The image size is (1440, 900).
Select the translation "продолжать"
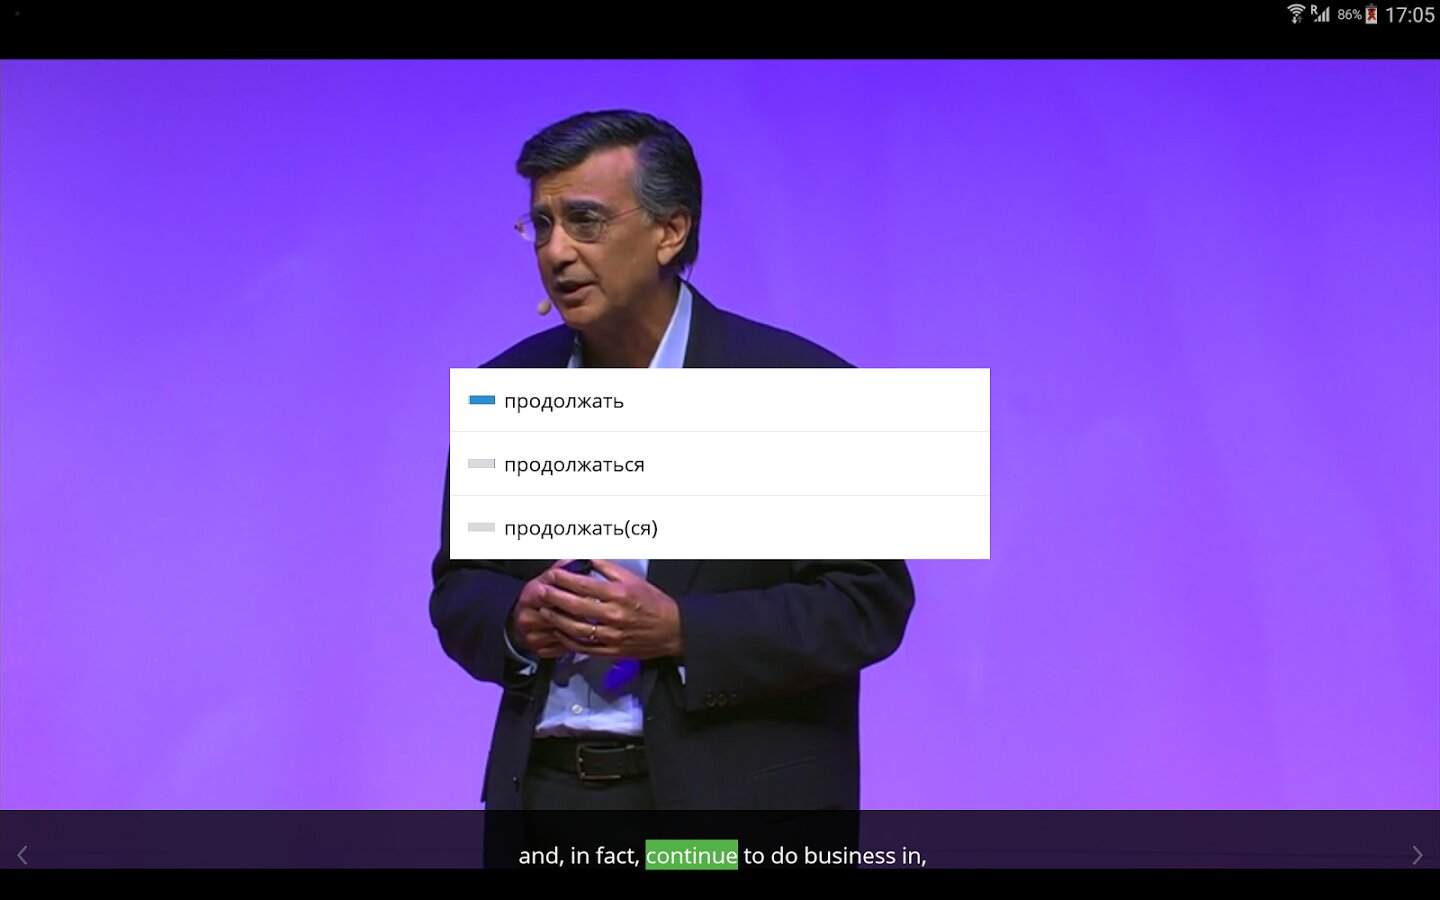coord(564,401)
